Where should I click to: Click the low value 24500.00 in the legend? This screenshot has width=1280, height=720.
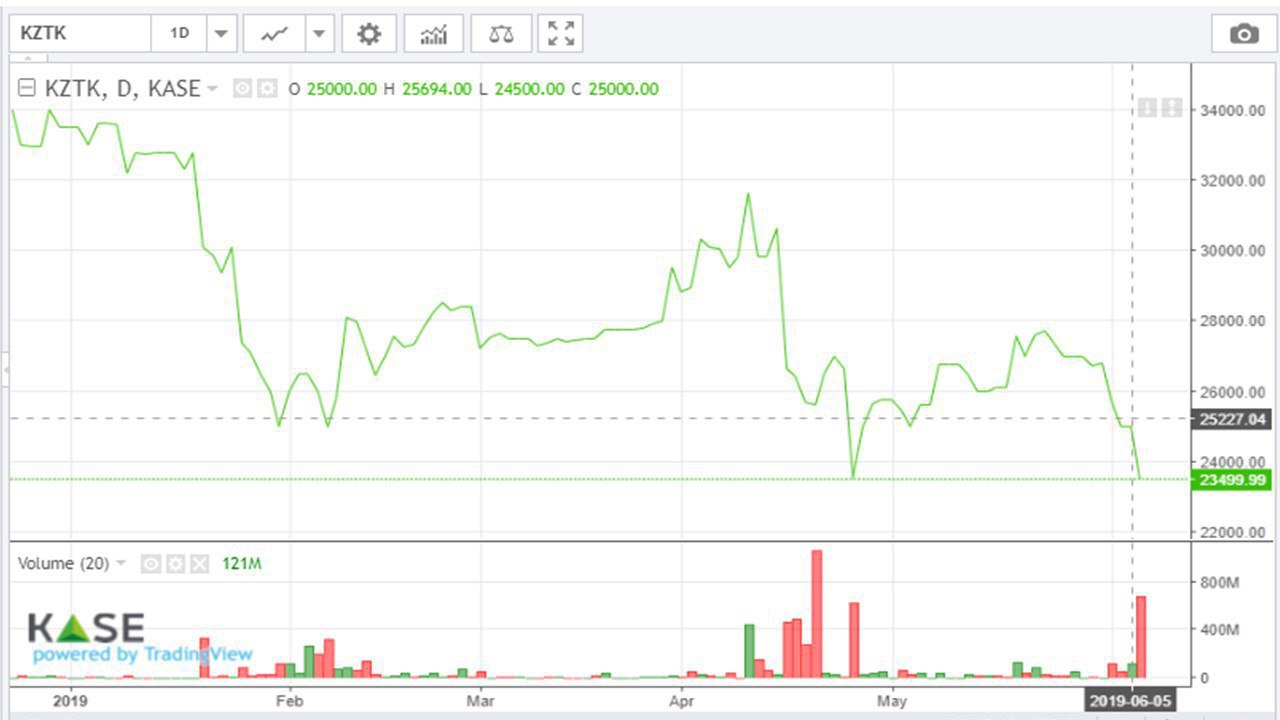529,89
